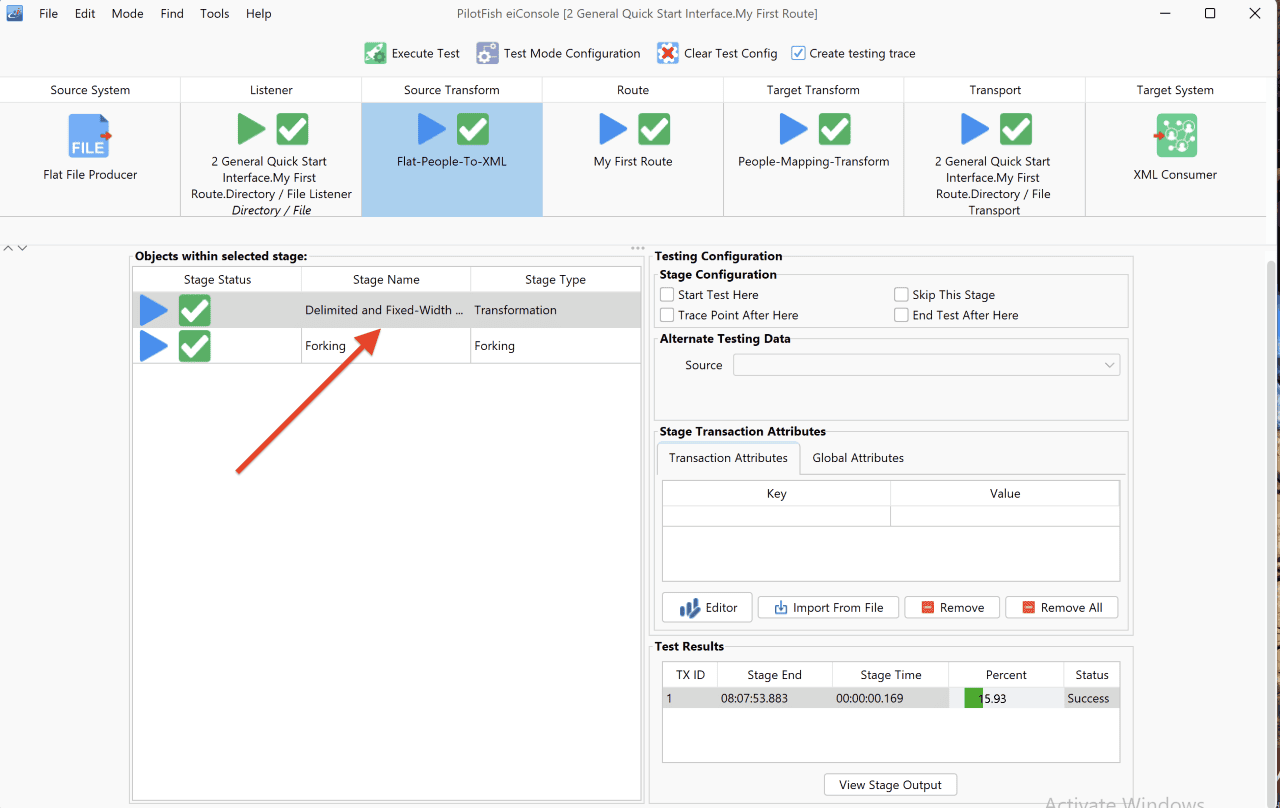Click the Clear Test Config red X icon

(x=667, y=53)
